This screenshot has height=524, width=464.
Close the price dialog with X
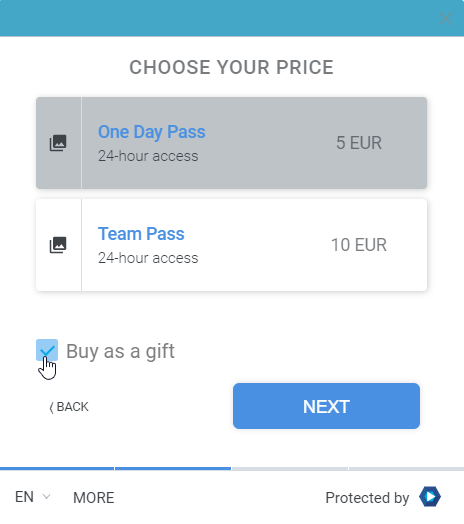click(x=446, y=19)
